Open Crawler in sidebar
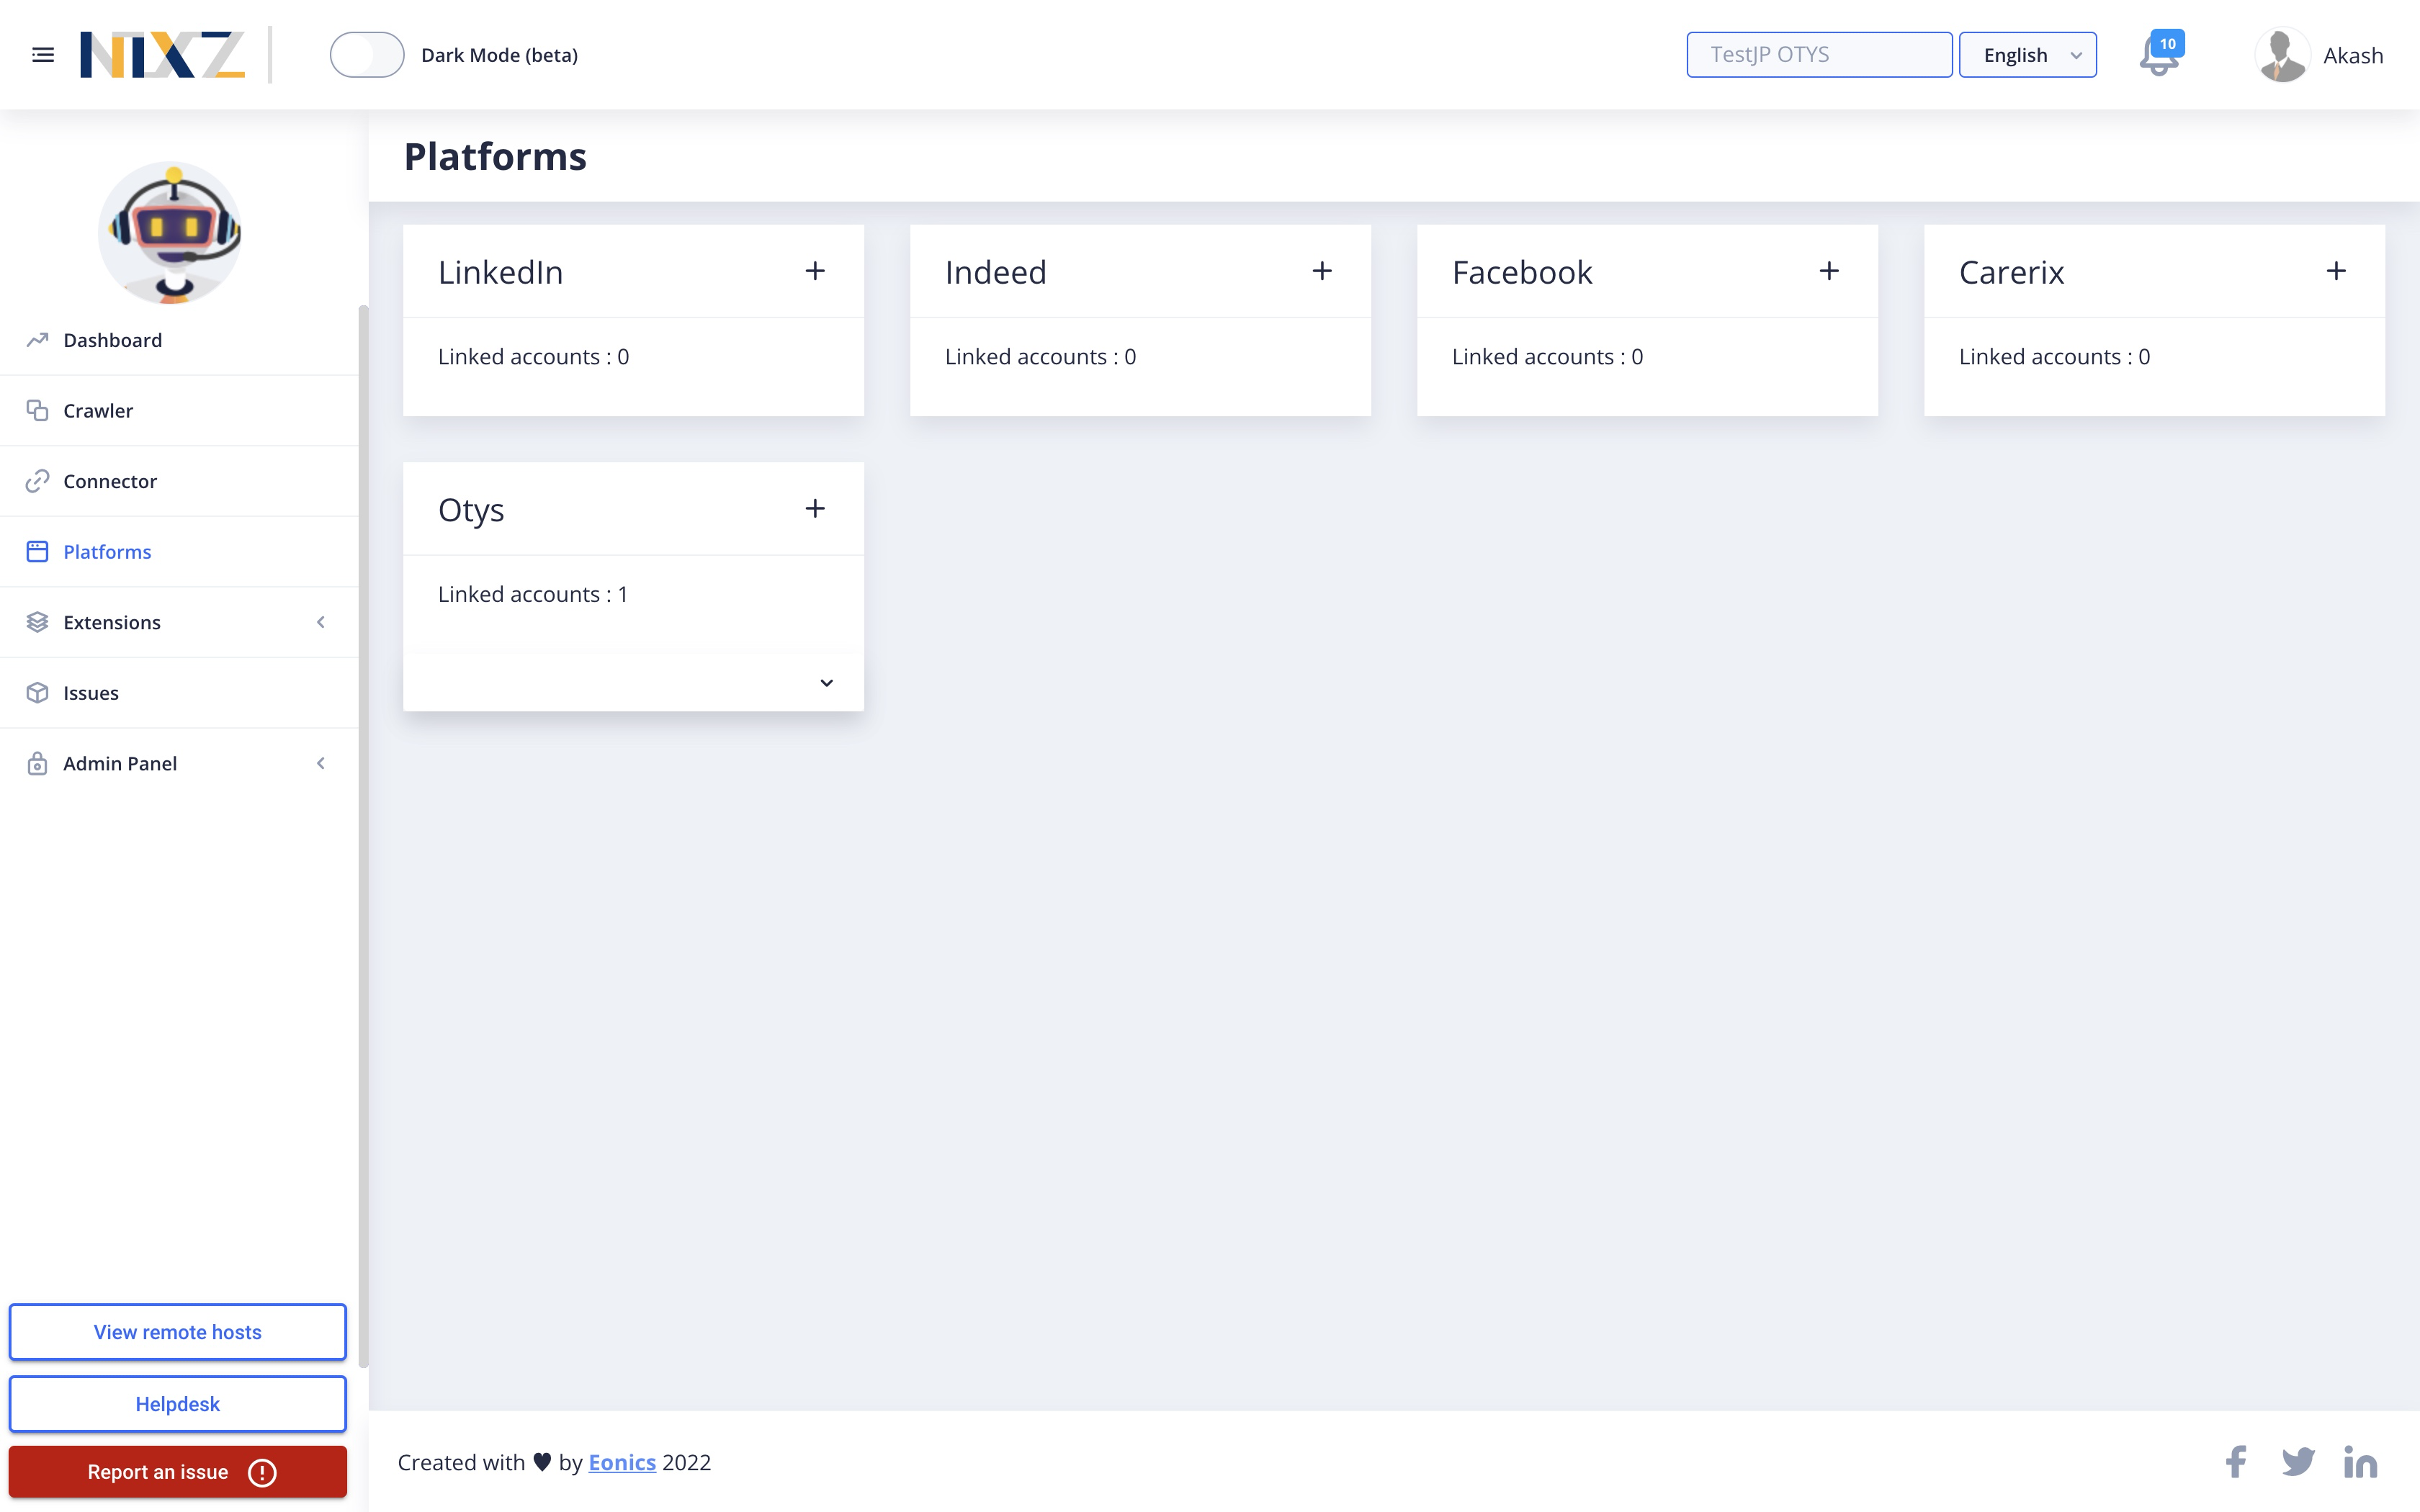 (179, 411)
